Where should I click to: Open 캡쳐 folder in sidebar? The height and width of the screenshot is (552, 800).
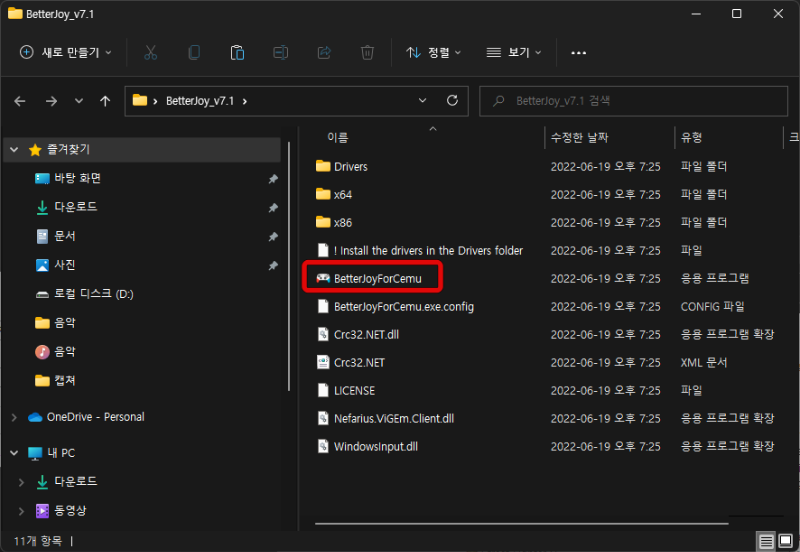[65, 381]
